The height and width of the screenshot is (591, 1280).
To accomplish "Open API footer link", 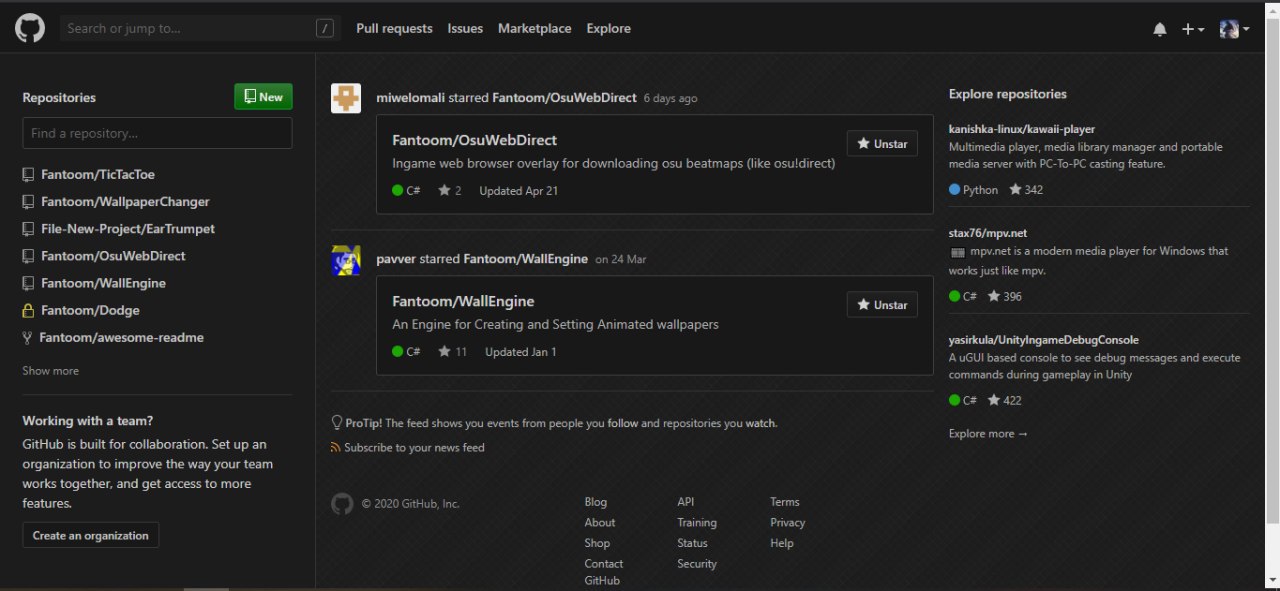I will coord(685,502).
